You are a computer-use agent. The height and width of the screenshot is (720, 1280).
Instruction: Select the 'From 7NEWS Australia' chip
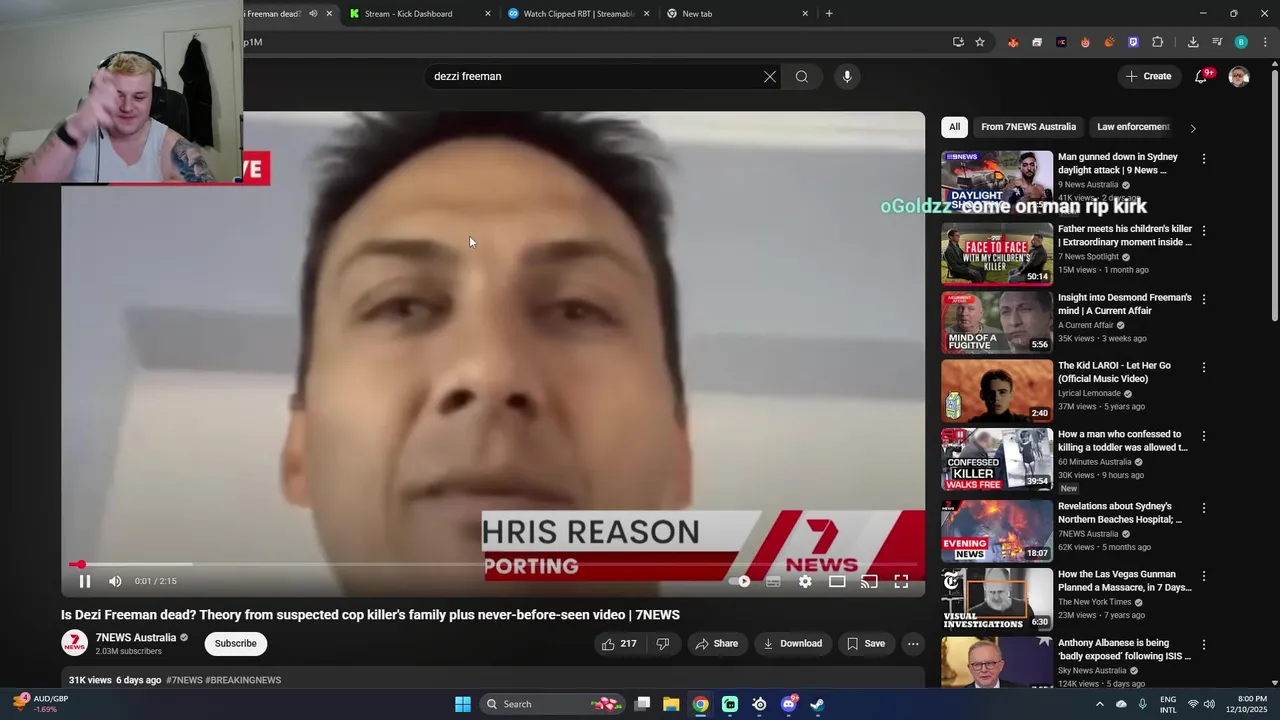1028,127
